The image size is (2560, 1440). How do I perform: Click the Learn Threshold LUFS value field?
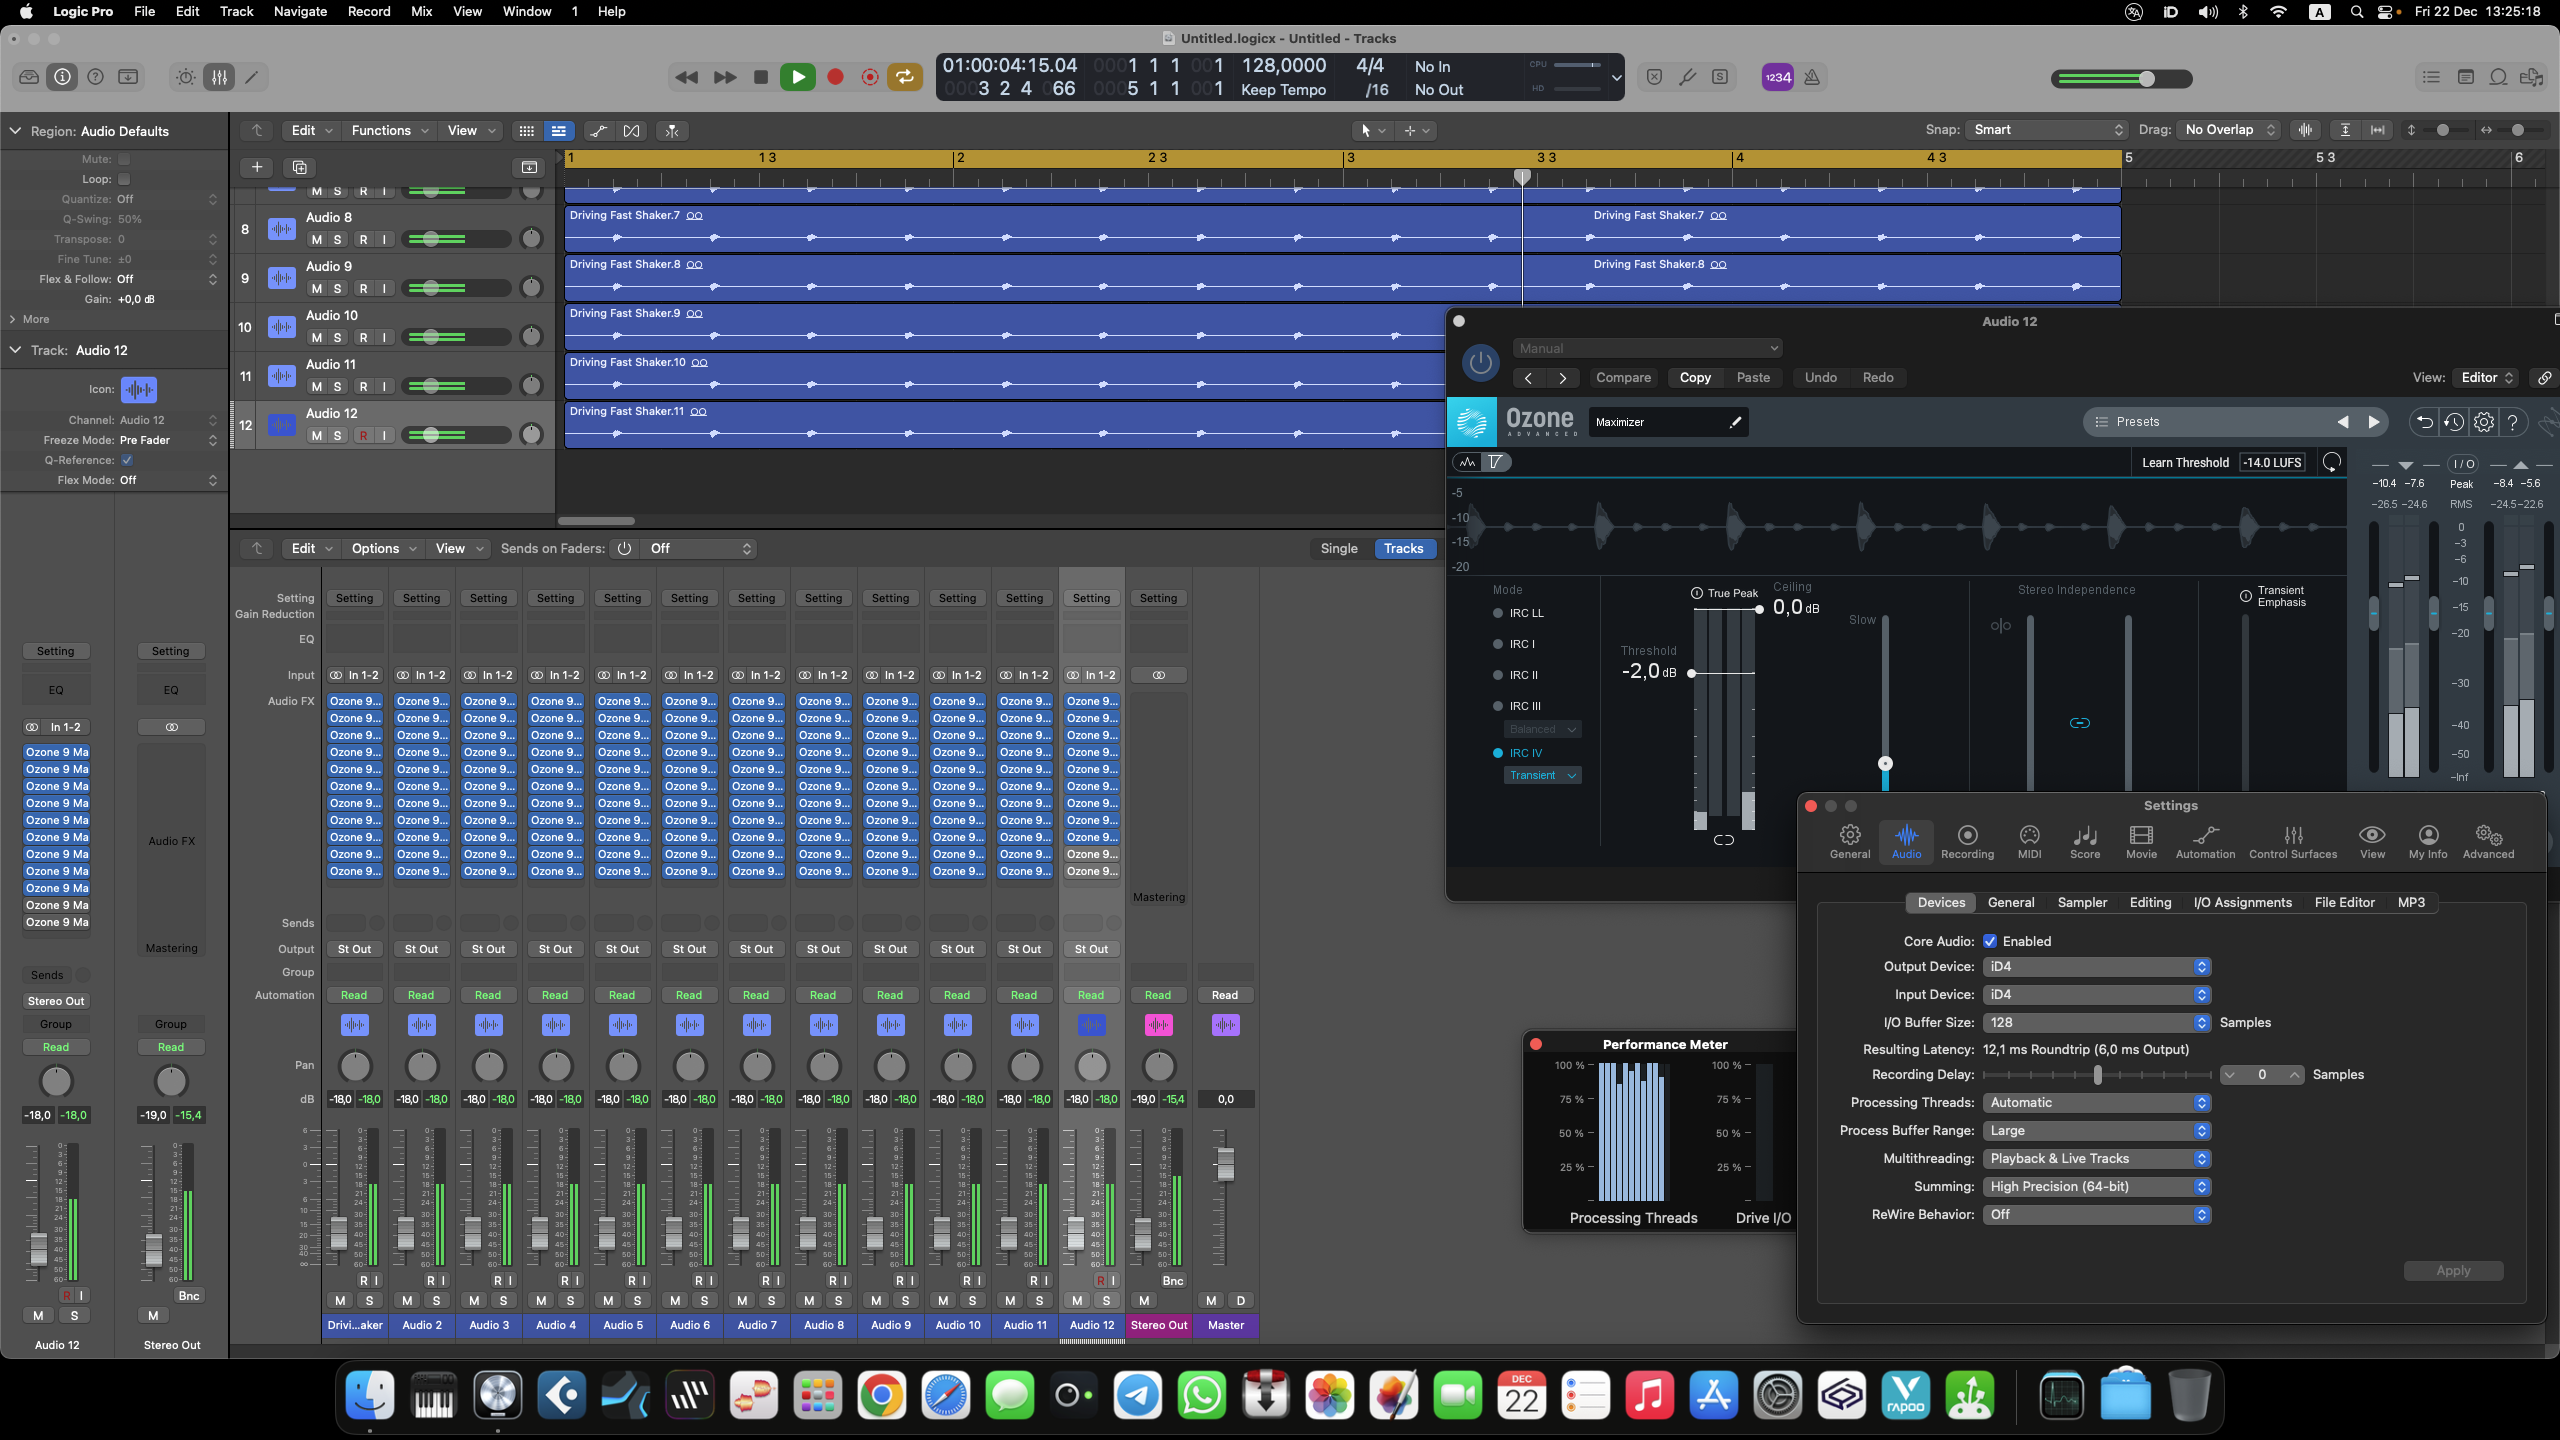[x=2272, y=462]
